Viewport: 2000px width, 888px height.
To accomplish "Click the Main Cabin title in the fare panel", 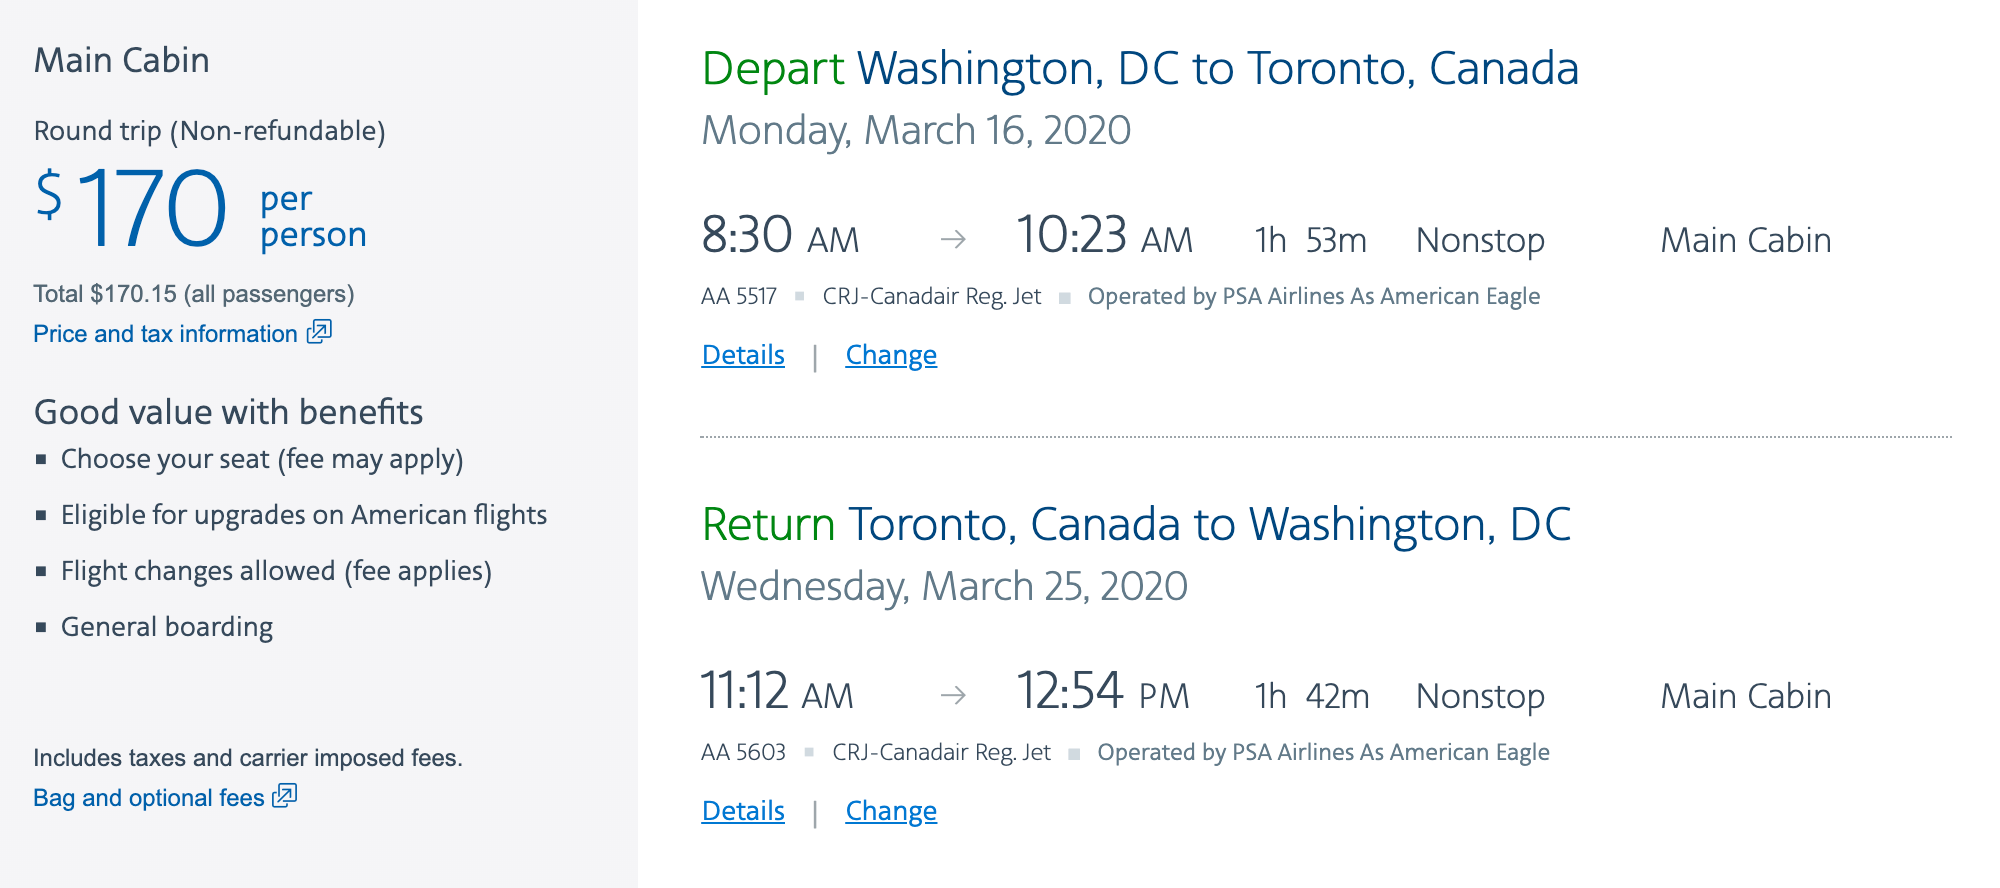I will [122, 61].
